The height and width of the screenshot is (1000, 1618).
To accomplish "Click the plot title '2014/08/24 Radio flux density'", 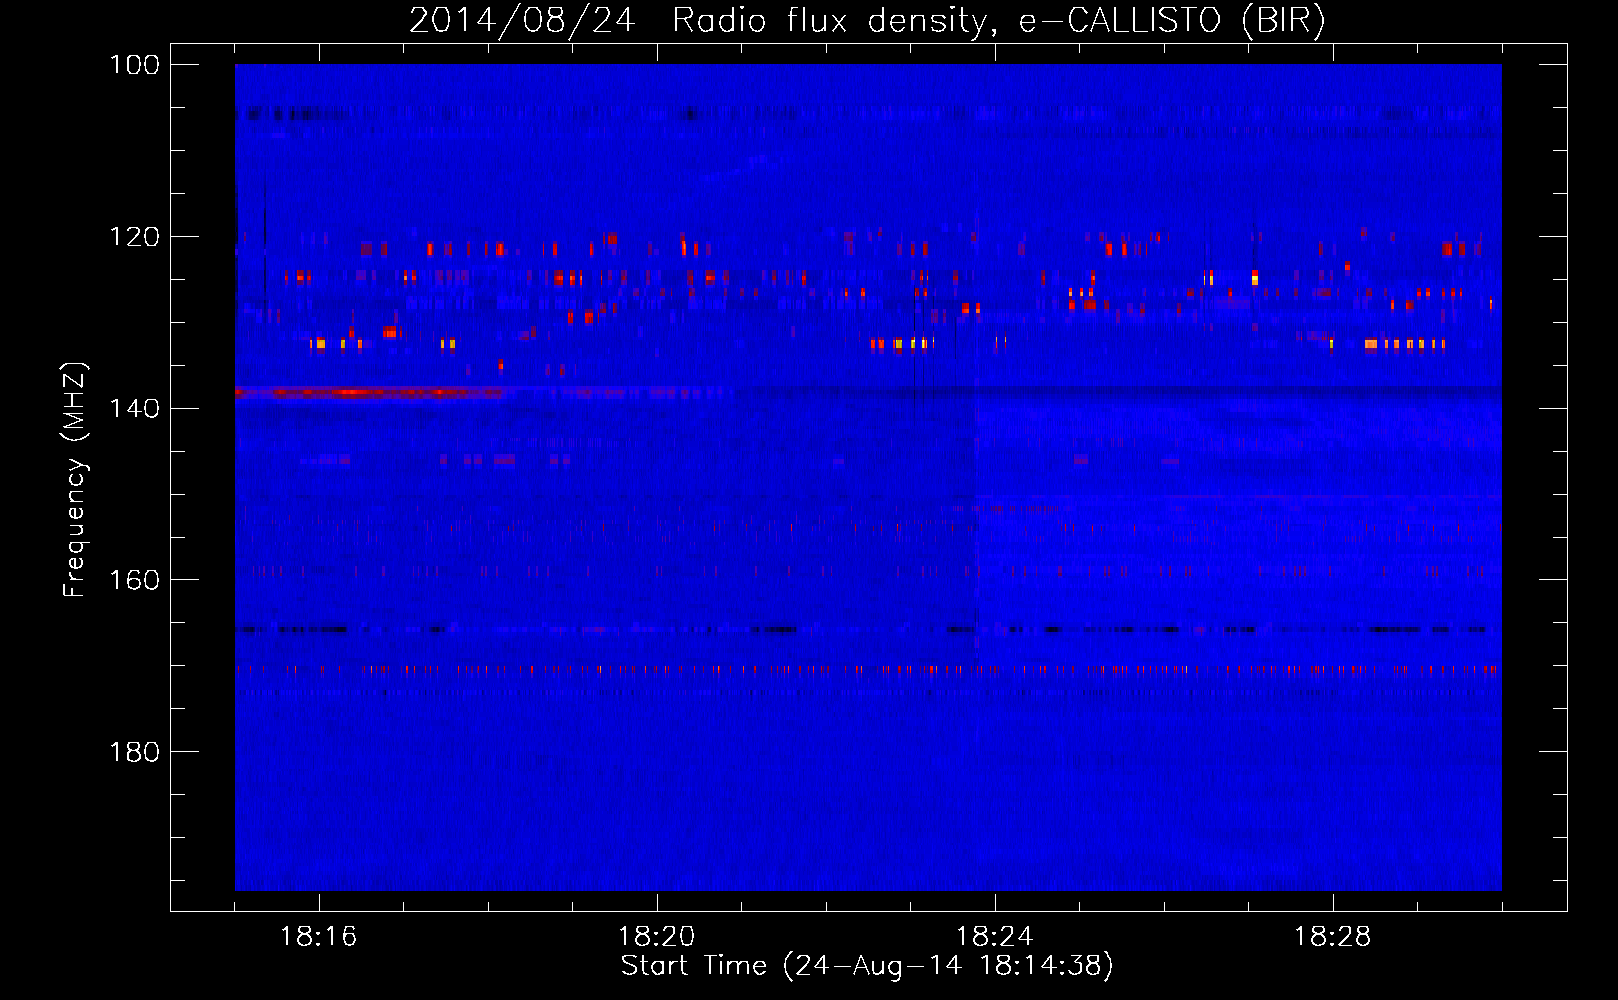I will [x=867, y=21].
